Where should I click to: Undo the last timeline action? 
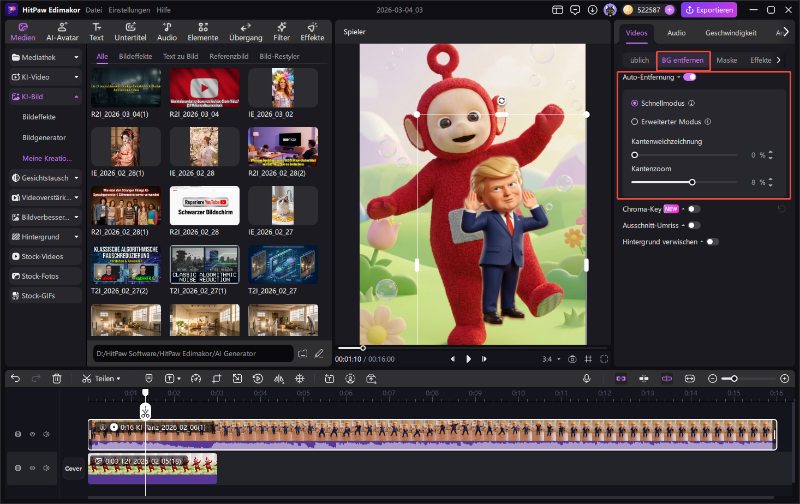[x=15, y=379]
